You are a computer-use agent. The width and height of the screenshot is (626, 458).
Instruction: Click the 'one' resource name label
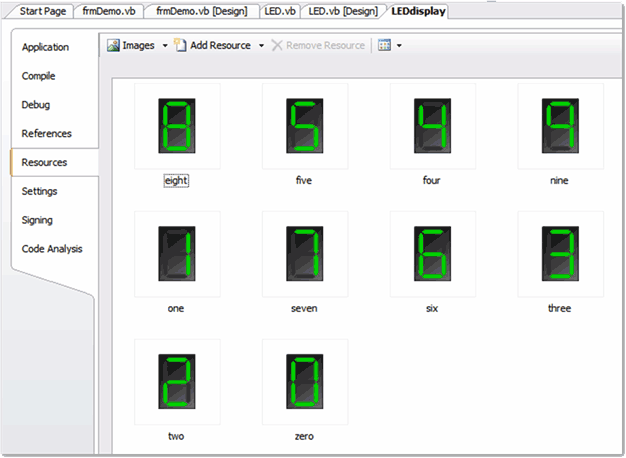click(x=176, y=308)
